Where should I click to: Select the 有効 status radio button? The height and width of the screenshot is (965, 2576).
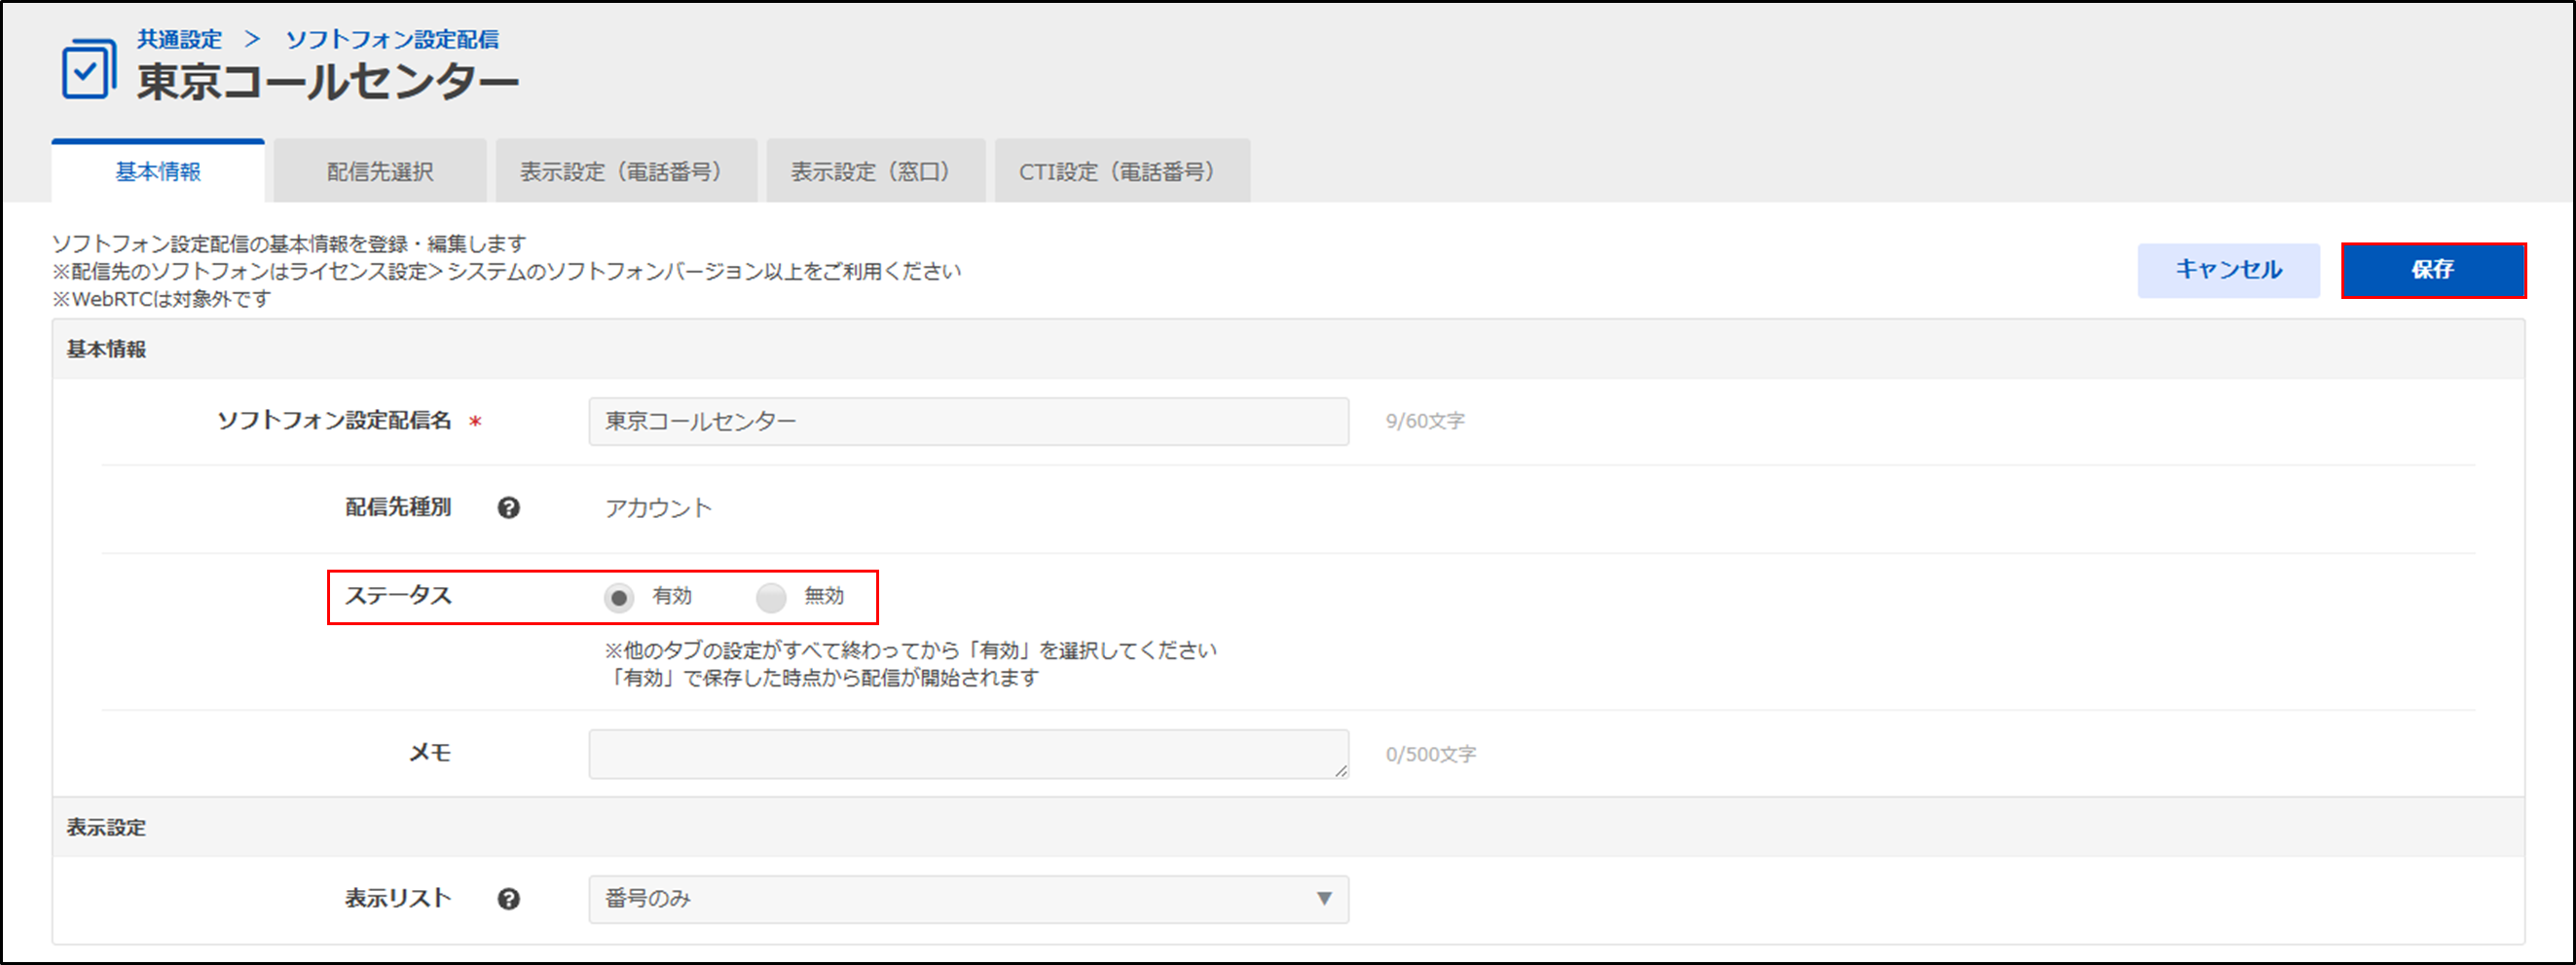[619, 598]
